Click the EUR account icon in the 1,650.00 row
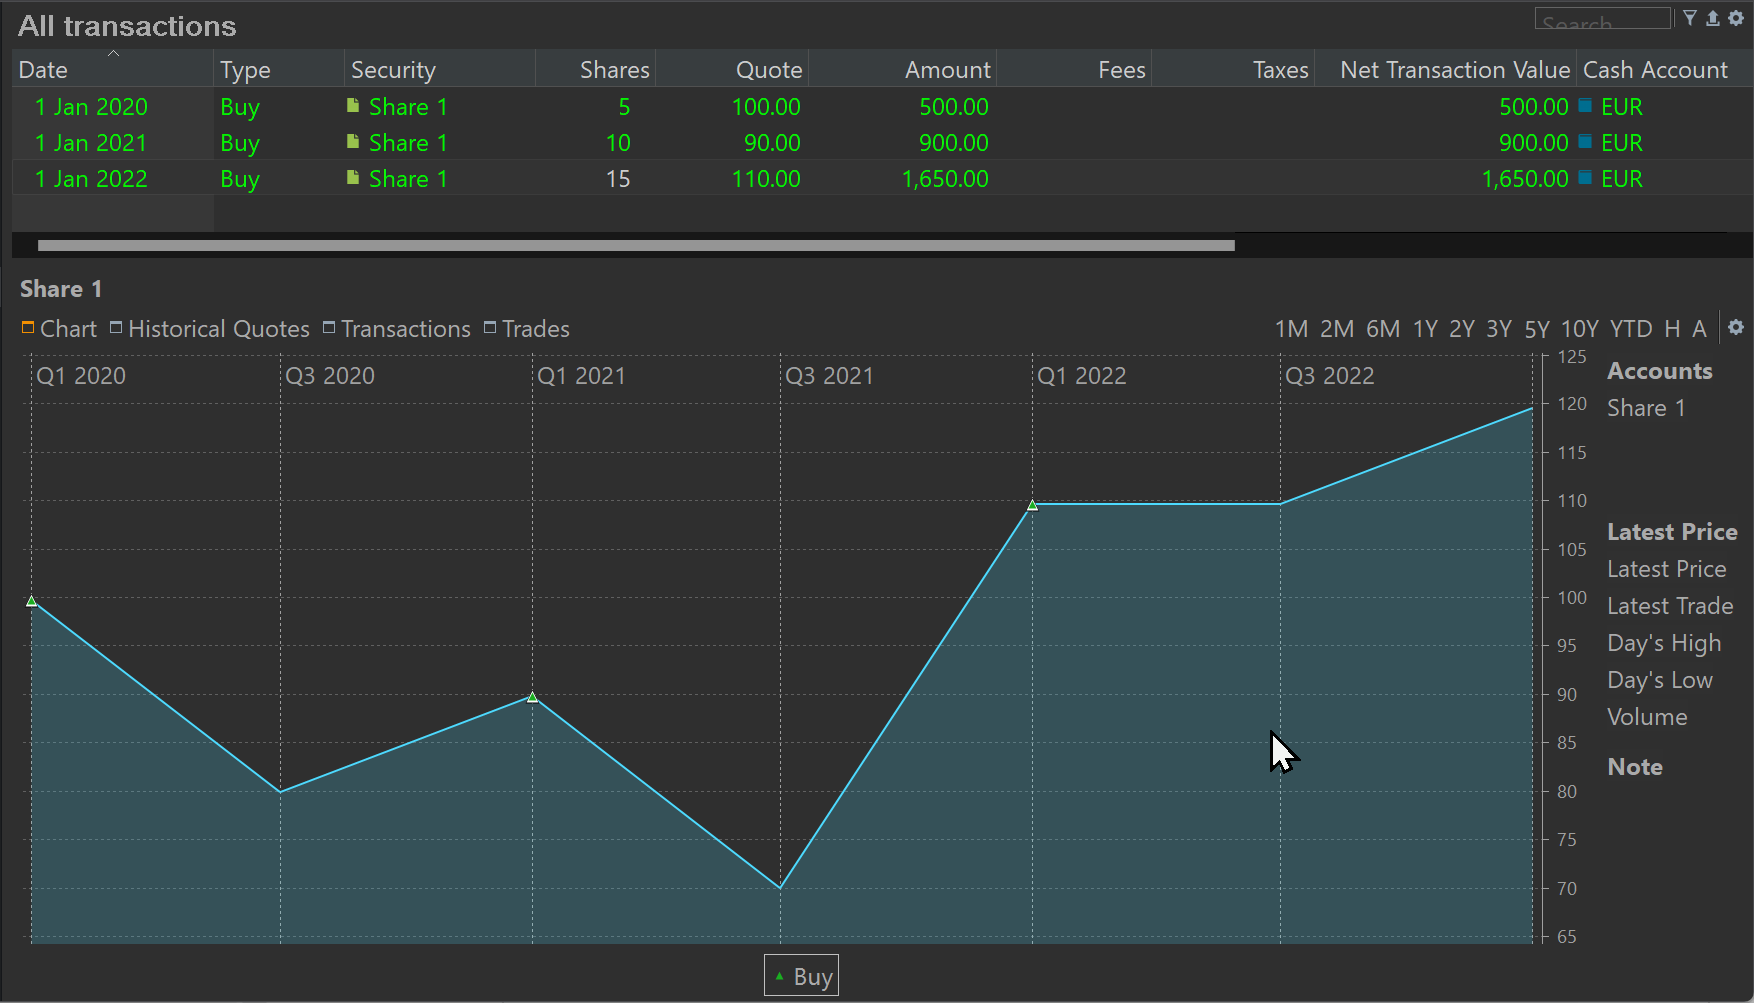Viewport: 1754px width, 1003px height. [1585, 177]
